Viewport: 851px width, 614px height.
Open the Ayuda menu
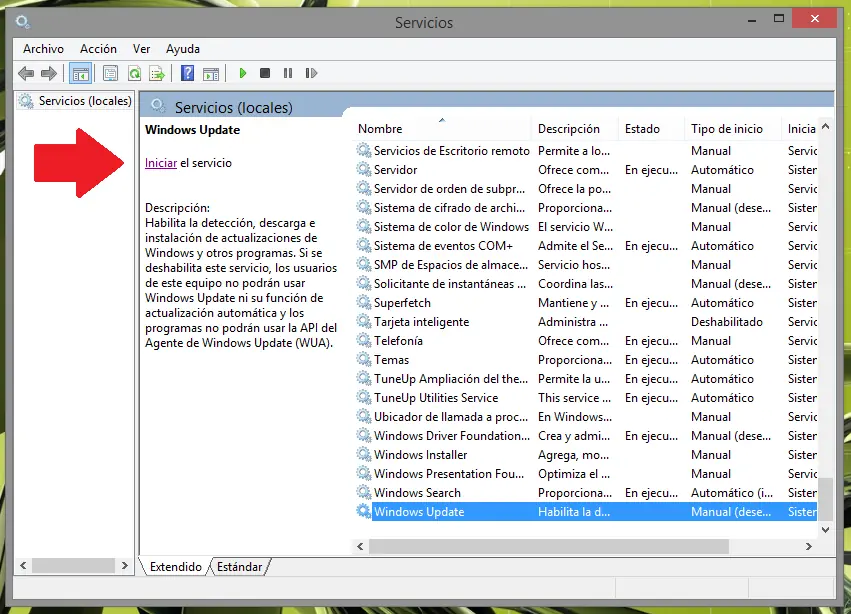click(183, 49)
